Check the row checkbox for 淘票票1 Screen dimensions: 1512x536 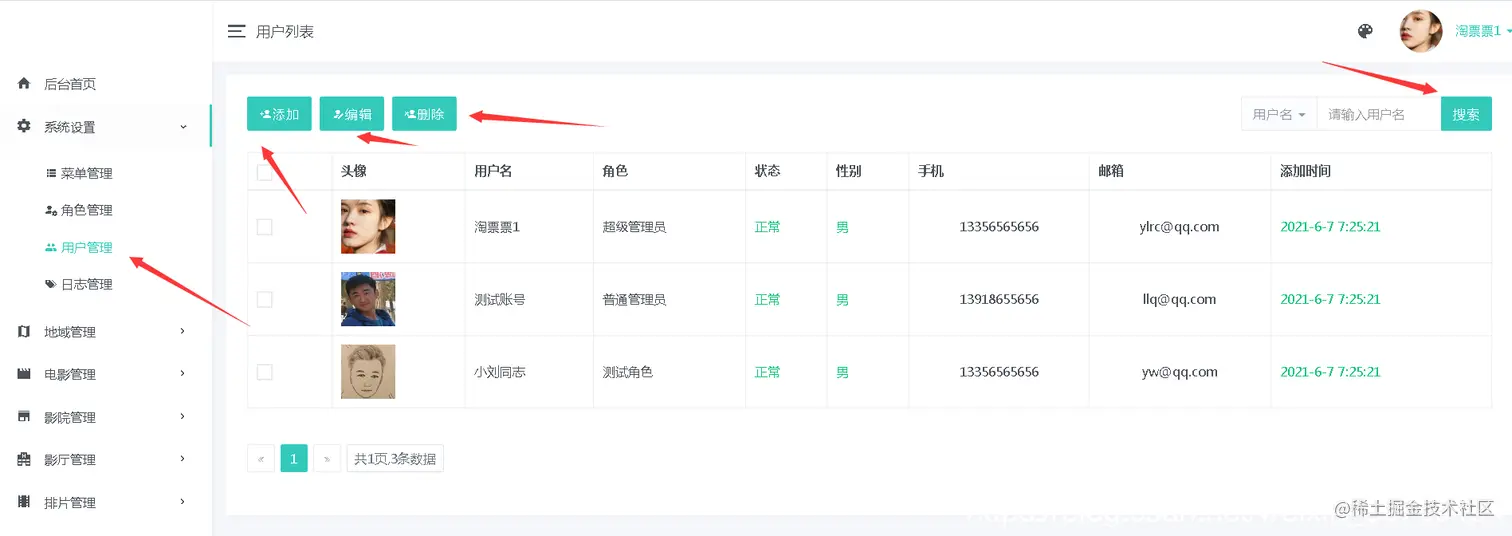[265, 227]
